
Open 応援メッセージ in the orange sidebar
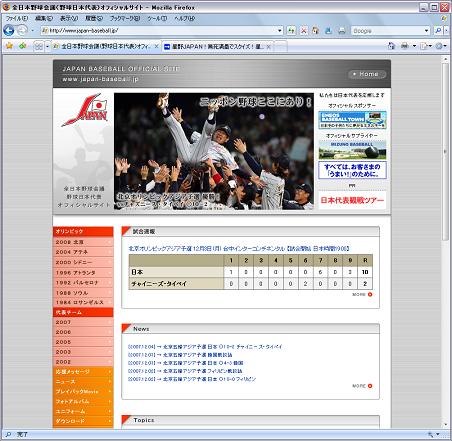pyautogui.click(x=83, y=371)
